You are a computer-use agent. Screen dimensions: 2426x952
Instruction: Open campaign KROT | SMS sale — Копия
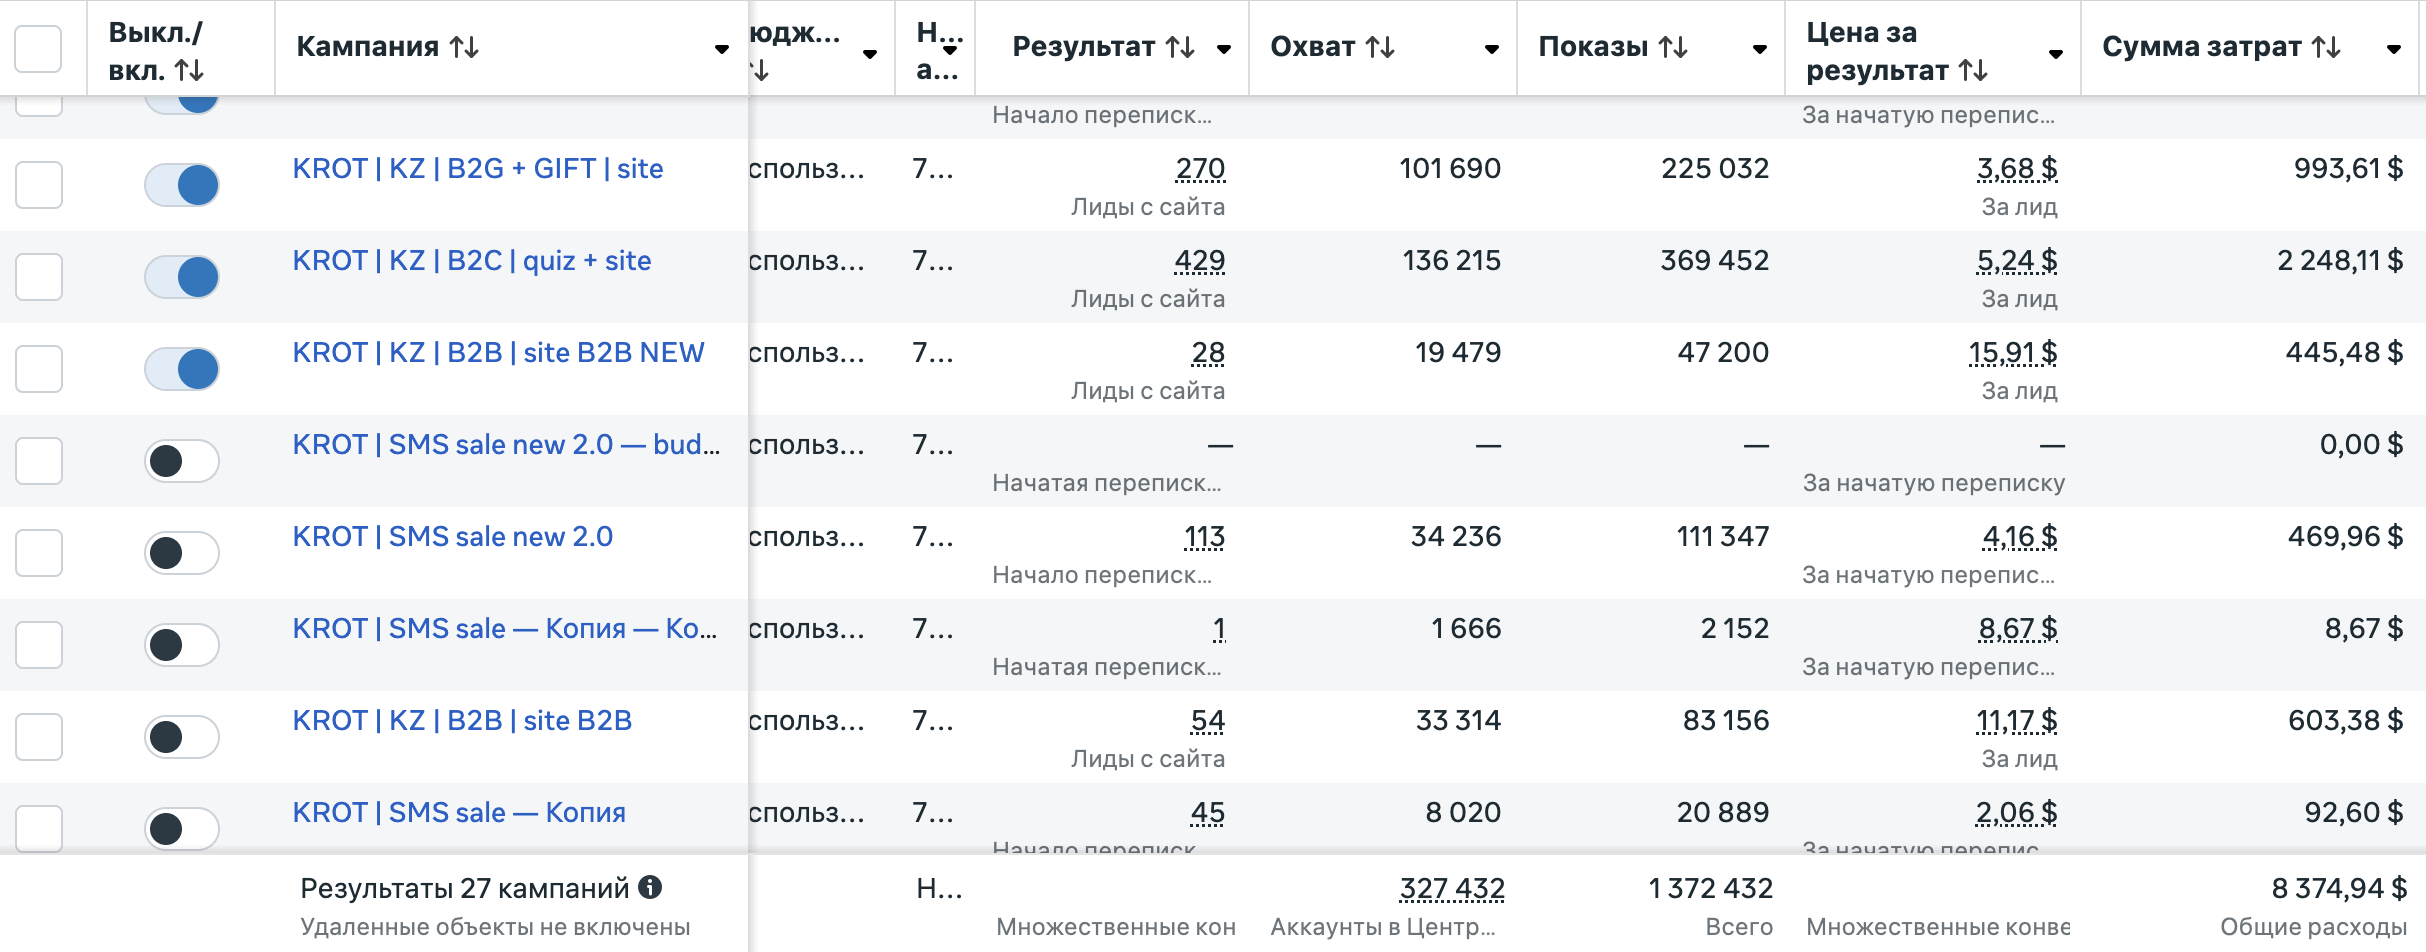pos(459,813)
